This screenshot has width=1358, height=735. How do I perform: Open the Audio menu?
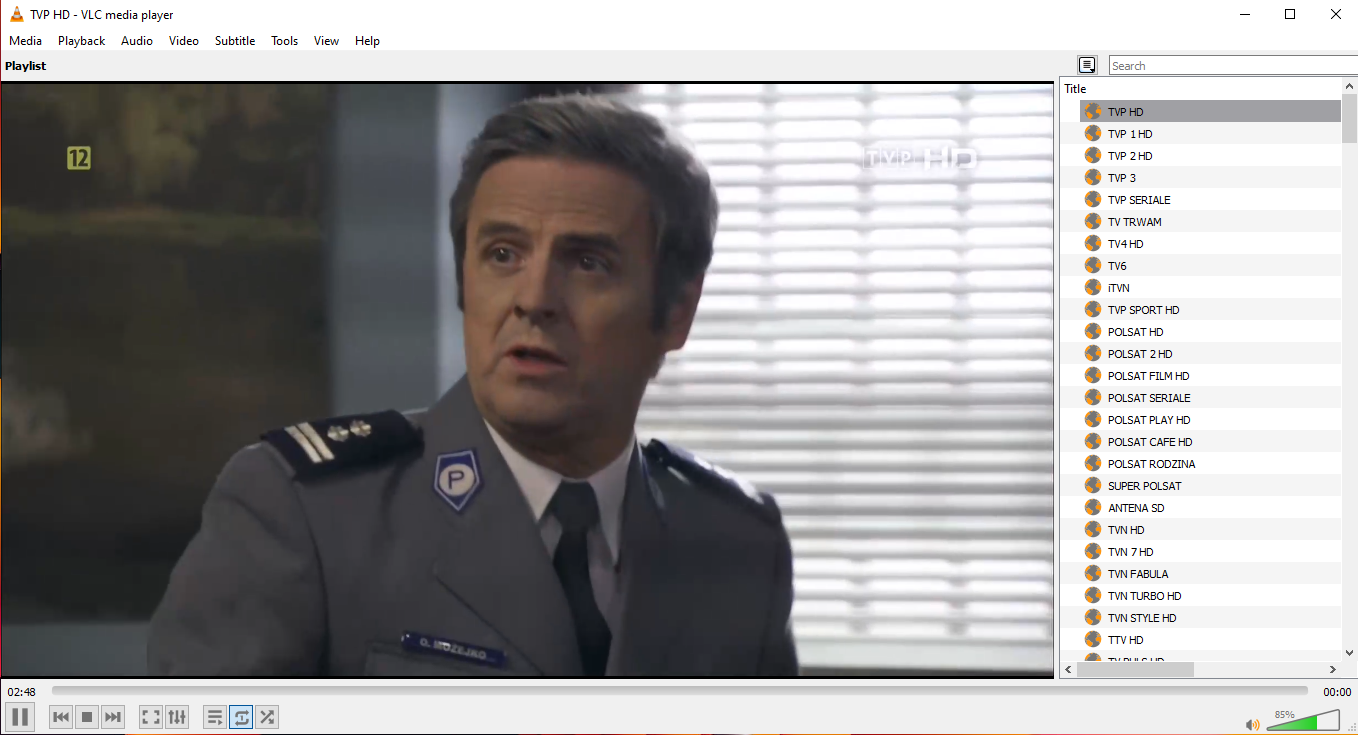tap(137, 41)
